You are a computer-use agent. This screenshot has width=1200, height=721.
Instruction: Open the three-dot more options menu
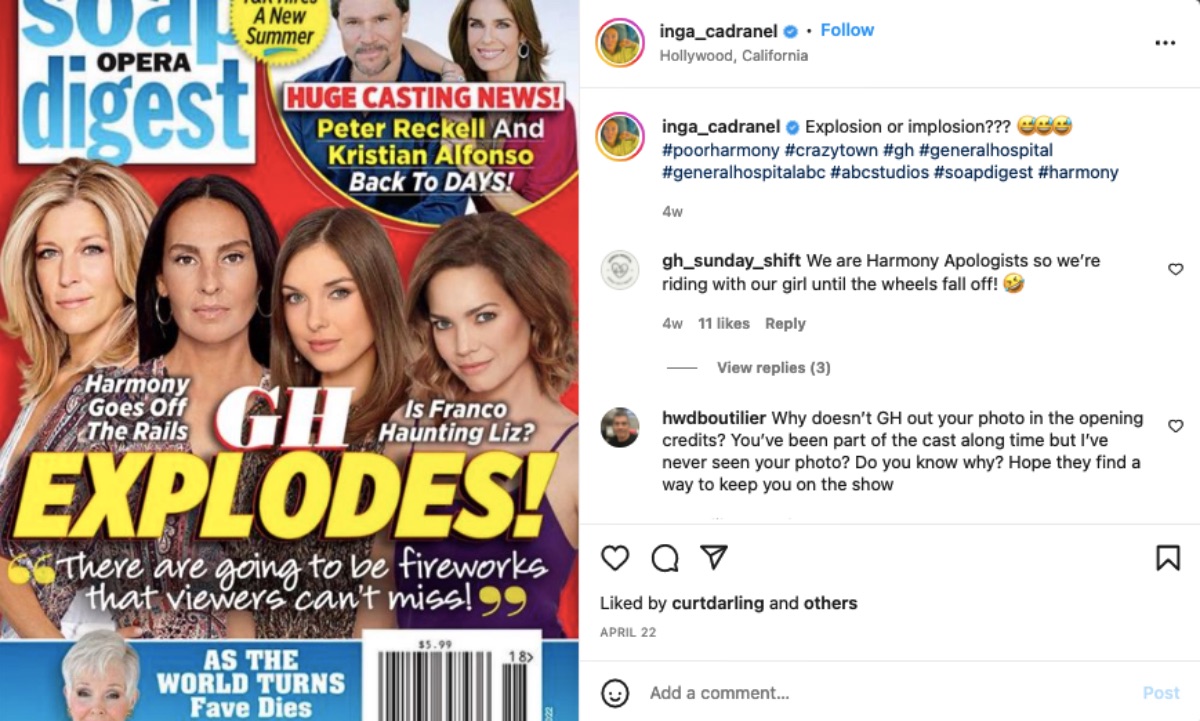[1165, 43]
